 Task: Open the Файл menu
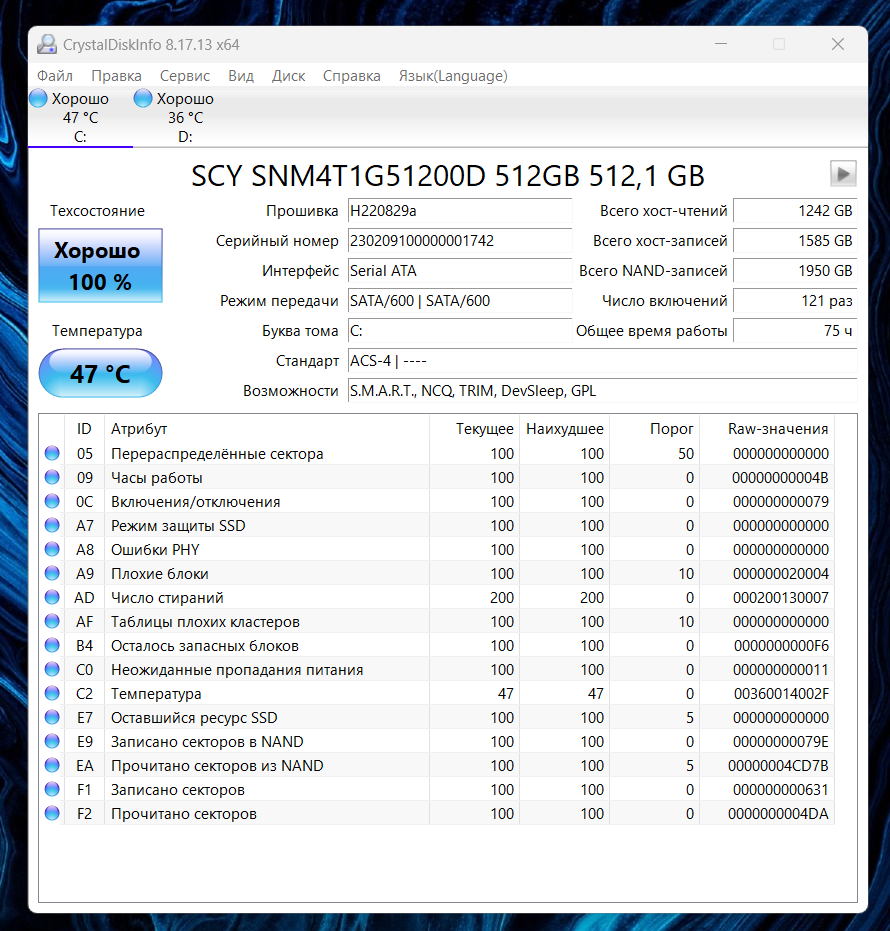click(x=55, y=76)
